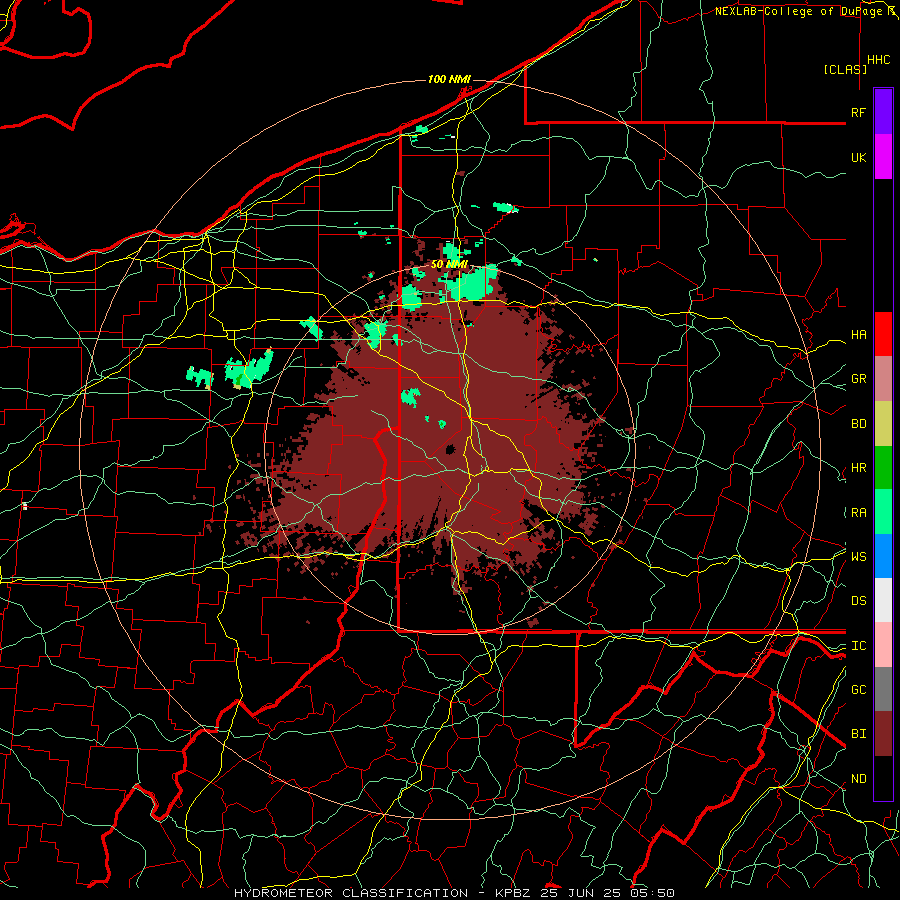This screenshot has width=900, height=900.
Task: Click the HHC product label
Action: point(879,60)
